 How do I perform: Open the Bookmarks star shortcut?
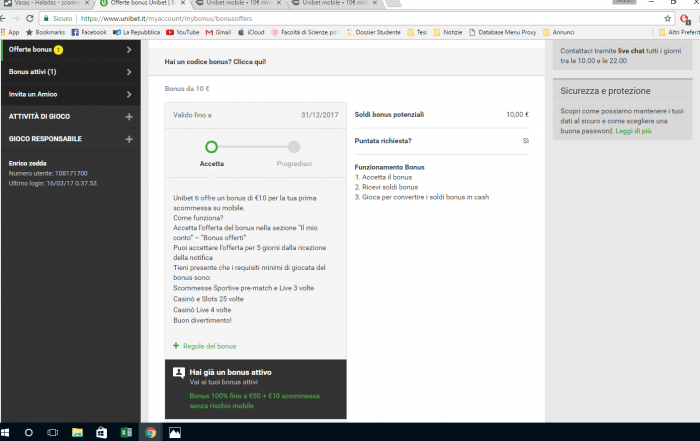pyautogui.click(x=46, y=32)
